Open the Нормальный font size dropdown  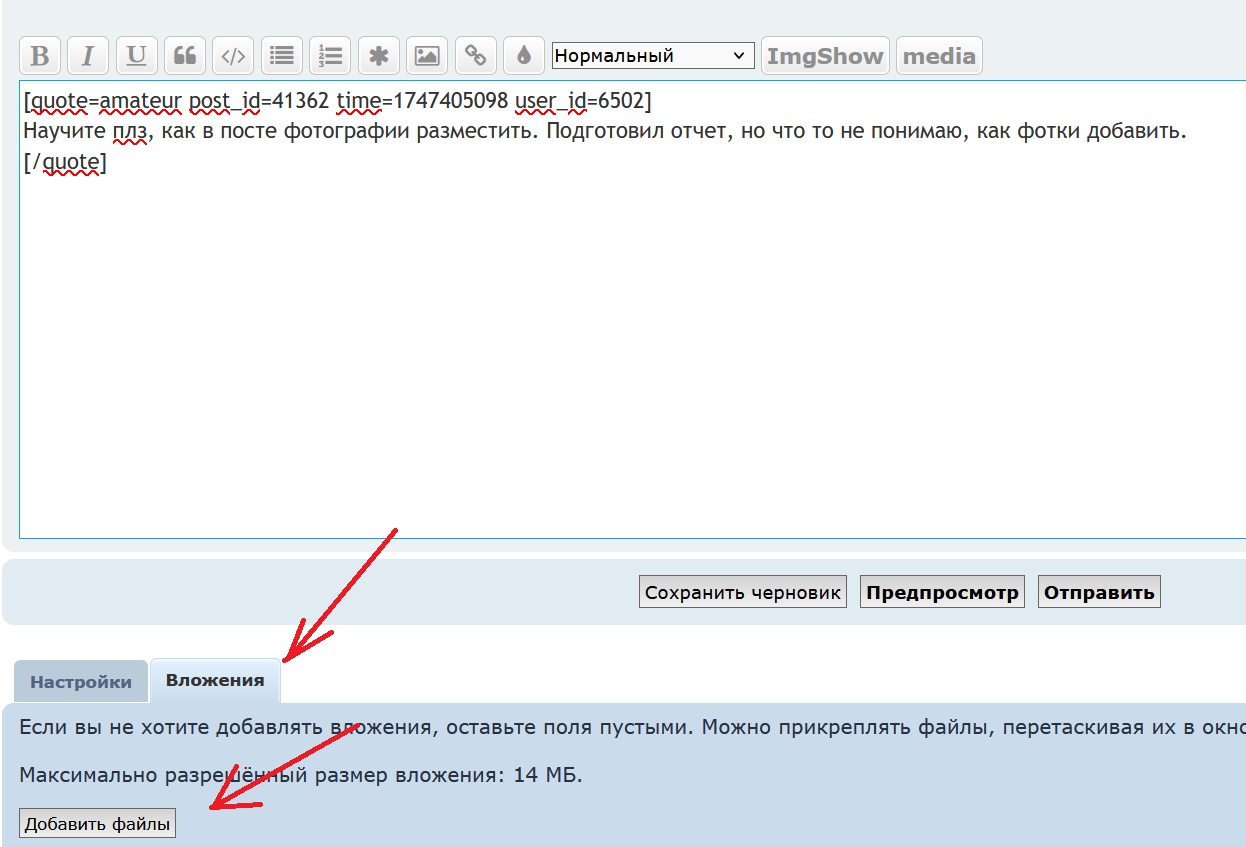[x=653, y=56]
